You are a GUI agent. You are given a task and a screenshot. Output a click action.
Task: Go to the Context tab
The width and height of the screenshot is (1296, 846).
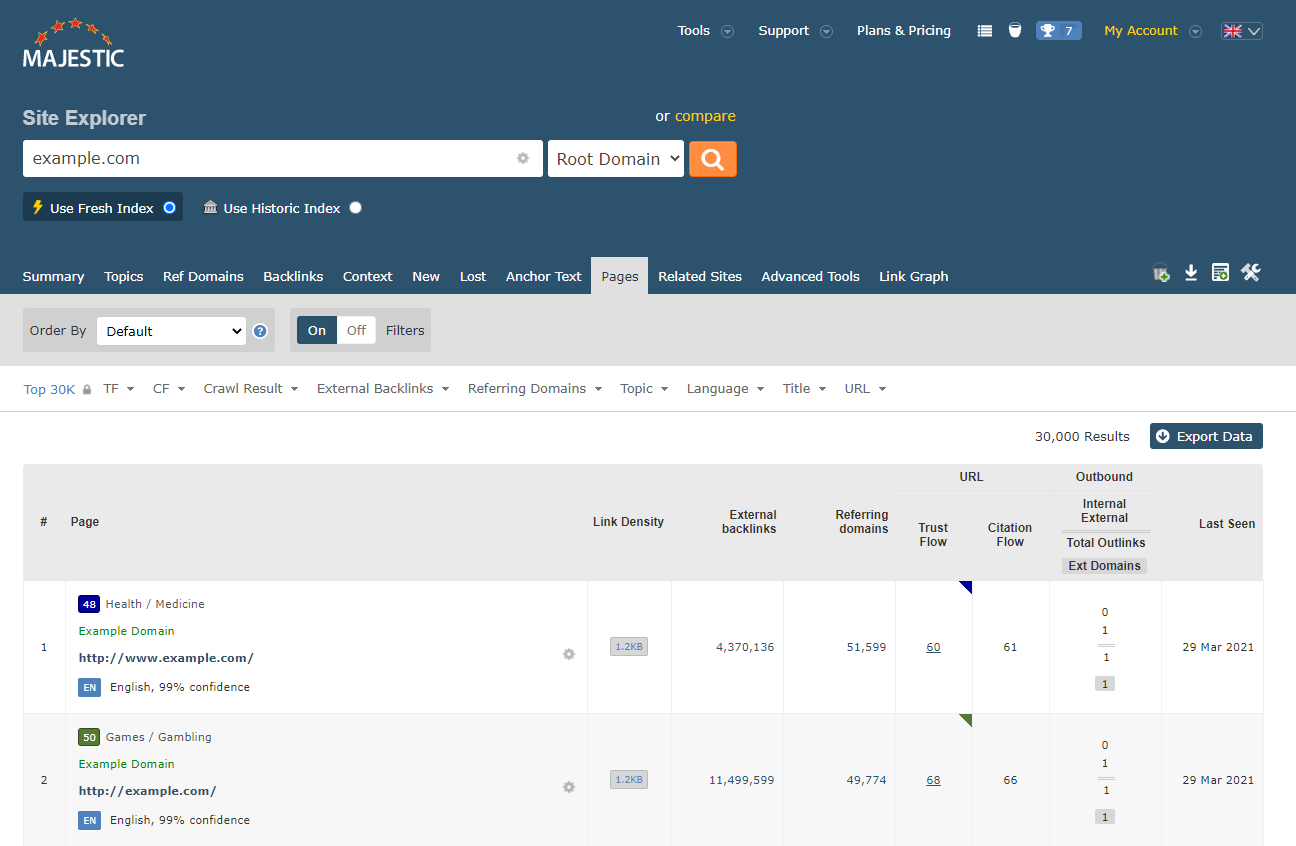368,276
